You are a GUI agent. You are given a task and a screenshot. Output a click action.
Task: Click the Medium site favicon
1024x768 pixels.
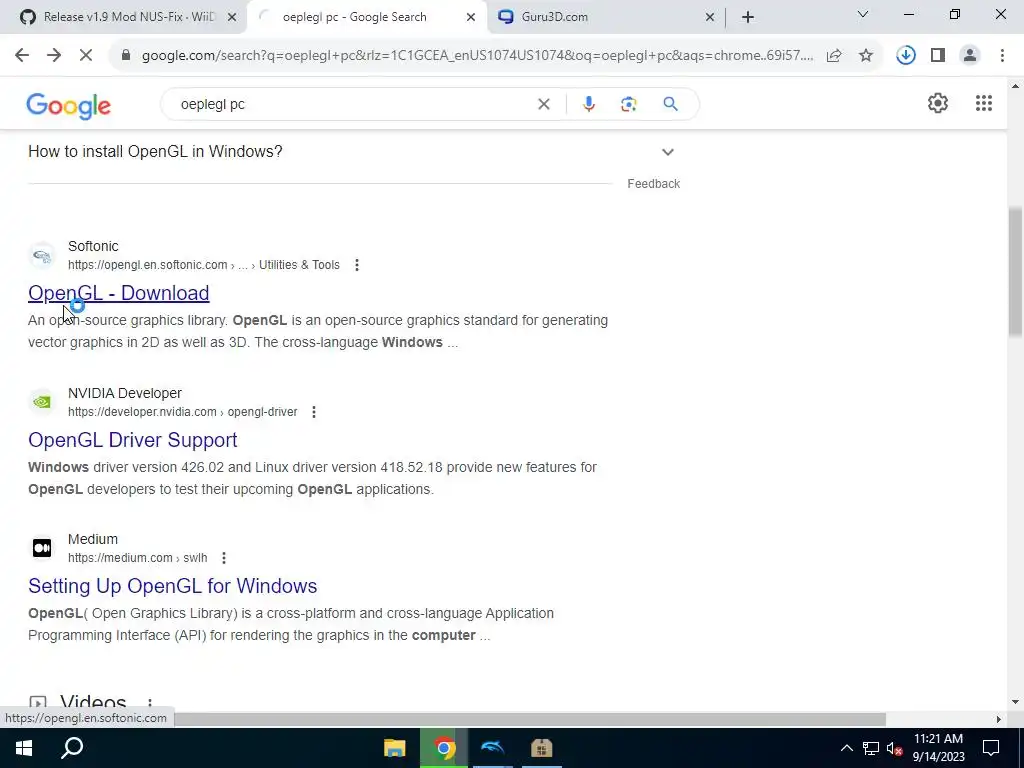pos(42,548)
